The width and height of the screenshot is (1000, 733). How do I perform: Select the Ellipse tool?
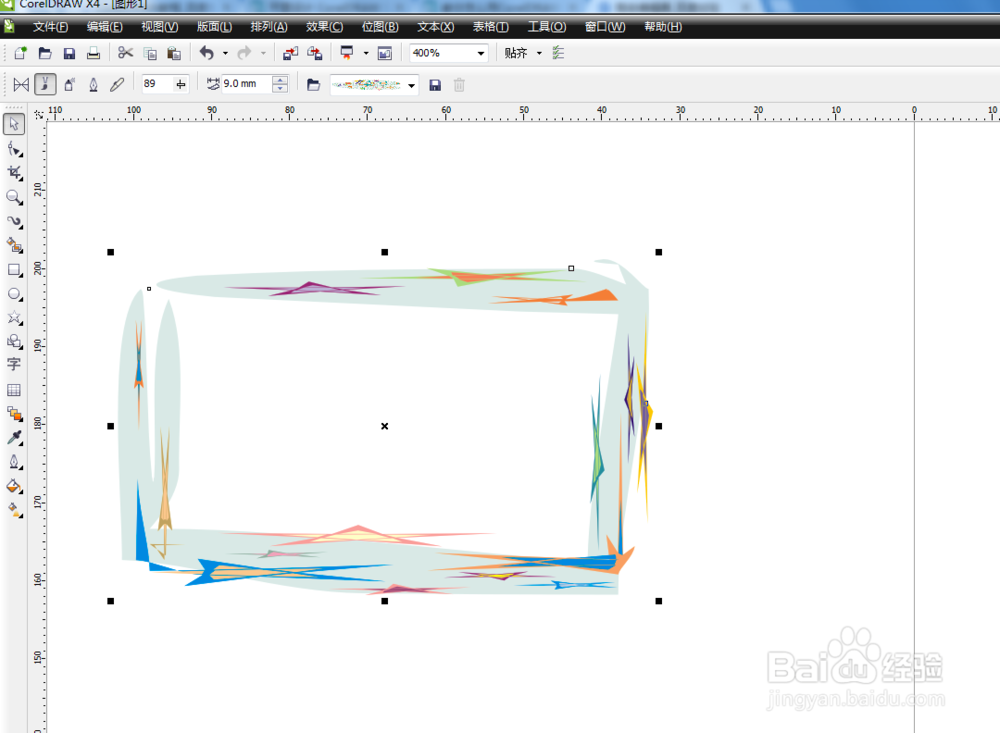14,294
